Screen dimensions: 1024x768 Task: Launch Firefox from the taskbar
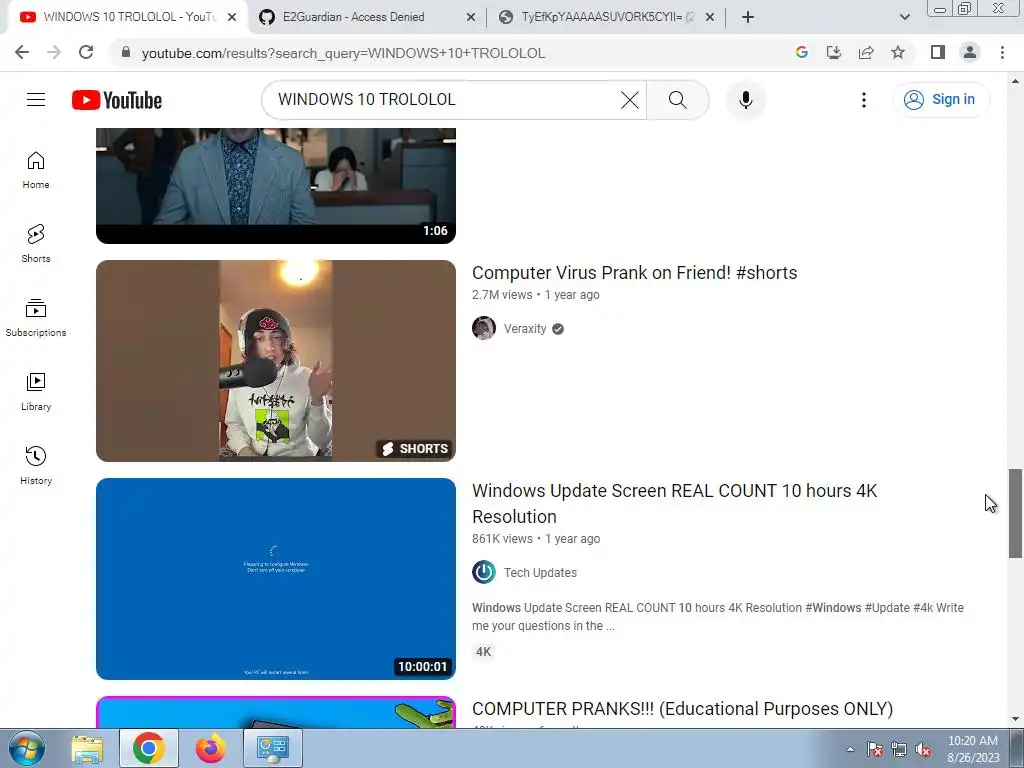coord(210,748)
